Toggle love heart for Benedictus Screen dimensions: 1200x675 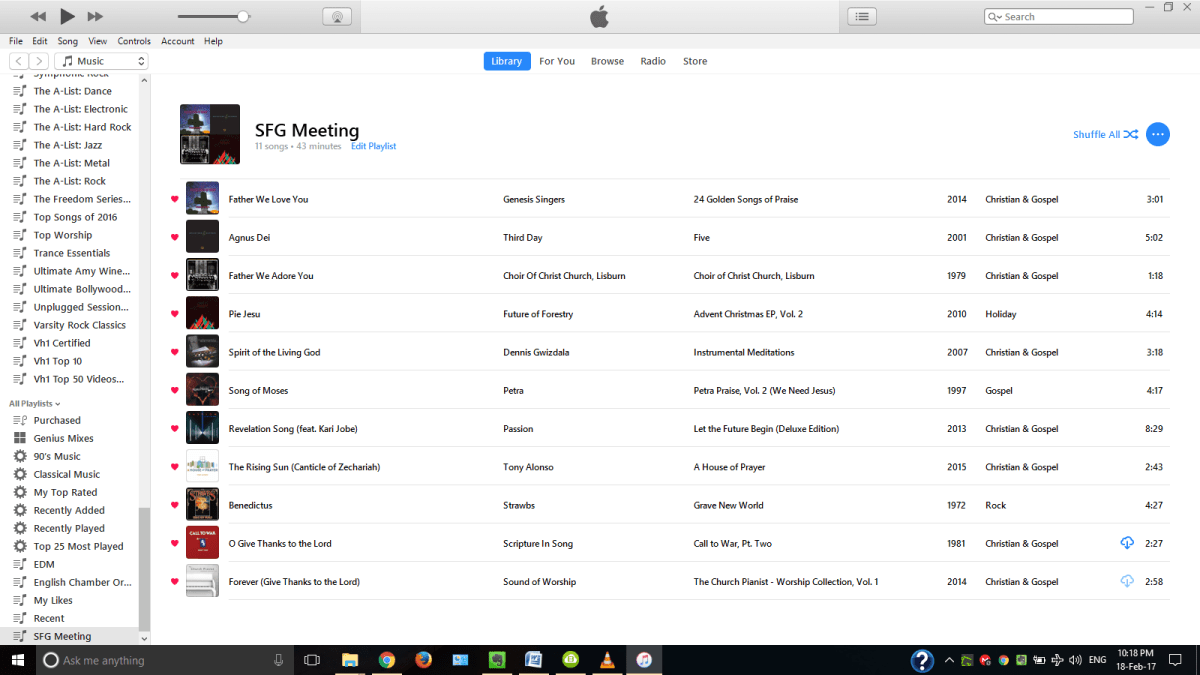174,505
